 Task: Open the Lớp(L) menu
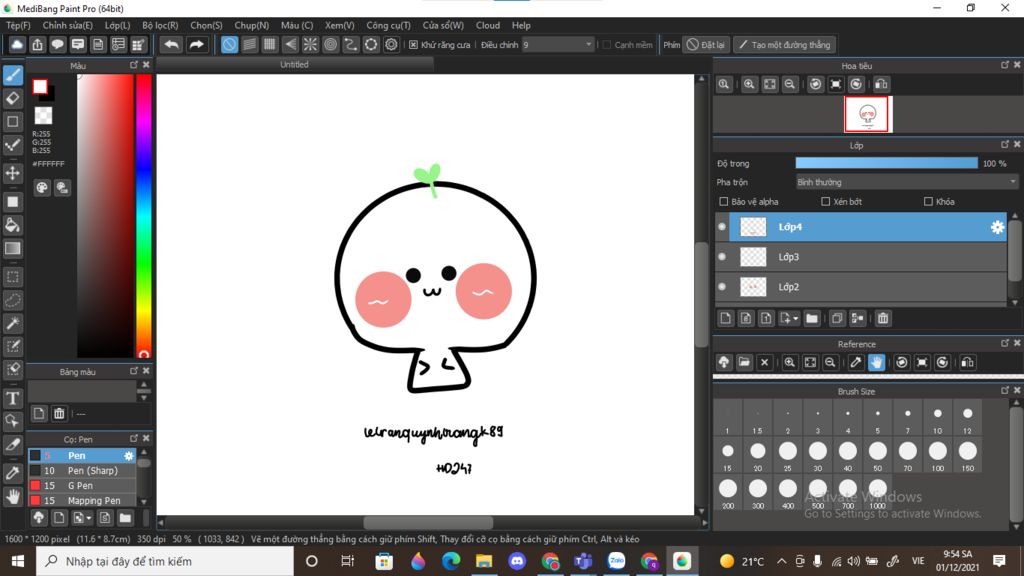point(118,25)
